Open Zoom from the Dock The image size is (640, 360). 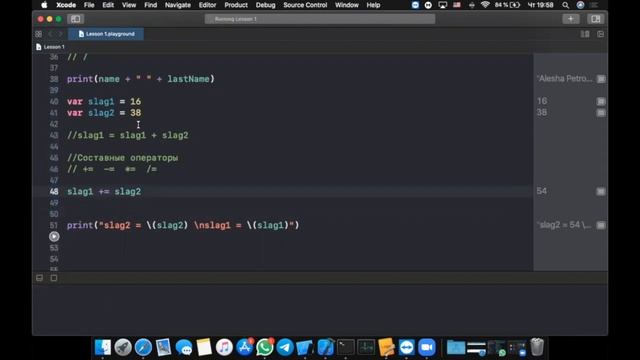[427, 347]
